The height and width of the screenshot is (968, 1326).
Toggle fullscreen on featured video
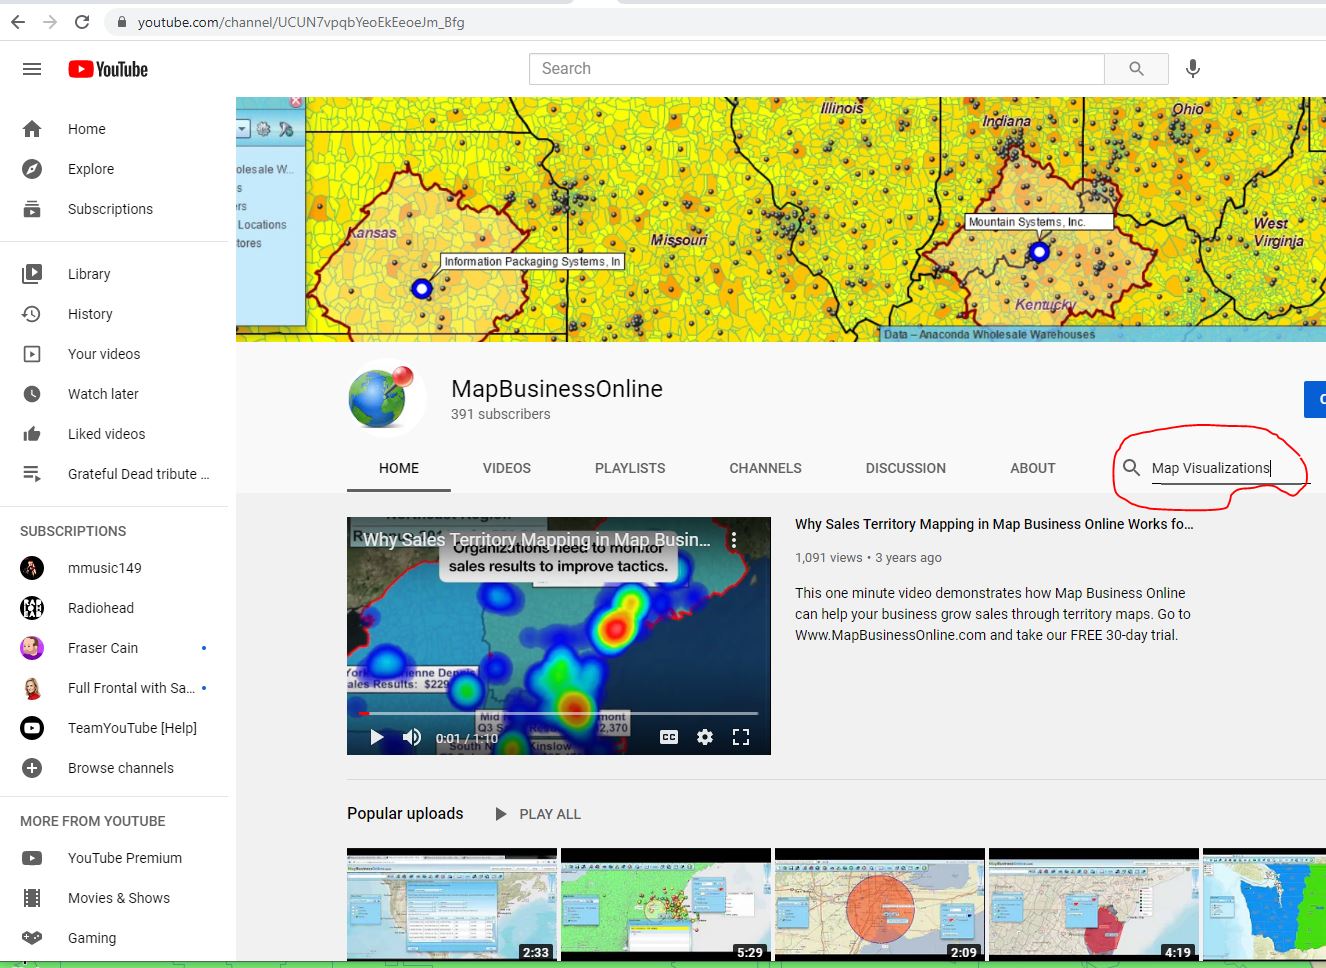click(x=741, y=737)
